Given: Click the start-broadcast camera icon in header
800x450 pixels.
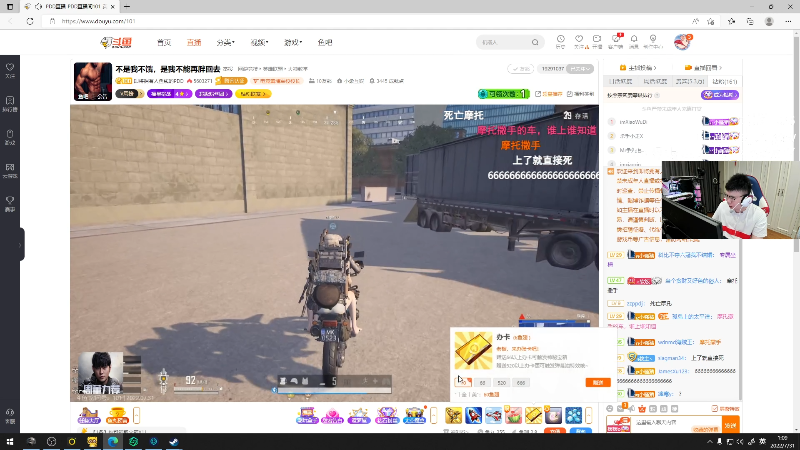Looking at the screenshot, I should pyautogui.click(x=597, y=39).
